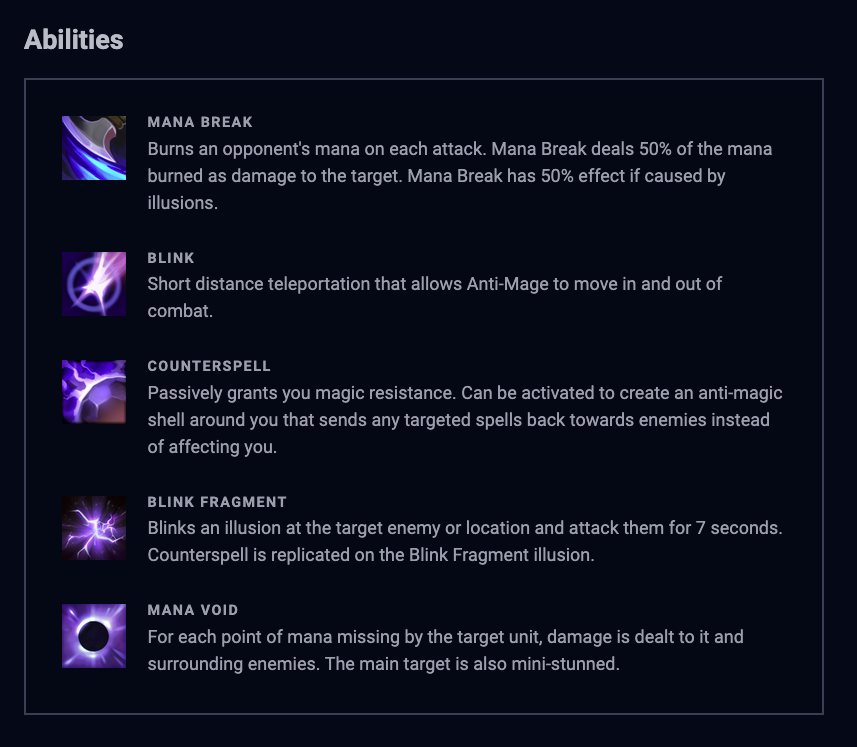This screenshot has height=747, width=857.
Task: Click the MANA BREAK title
Action: 200,122
